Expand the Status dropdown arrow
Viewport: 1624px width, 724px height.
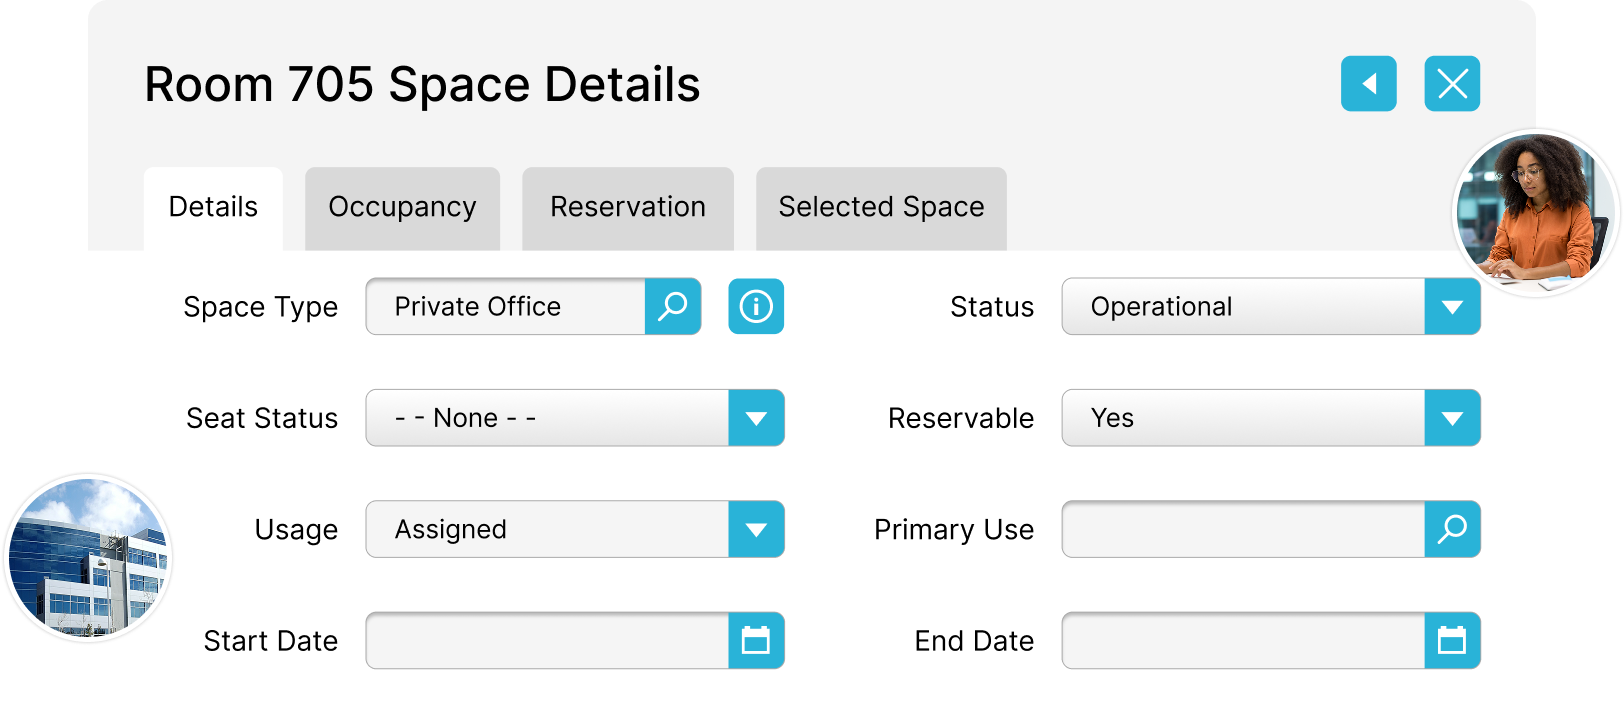coord(1452,306)
